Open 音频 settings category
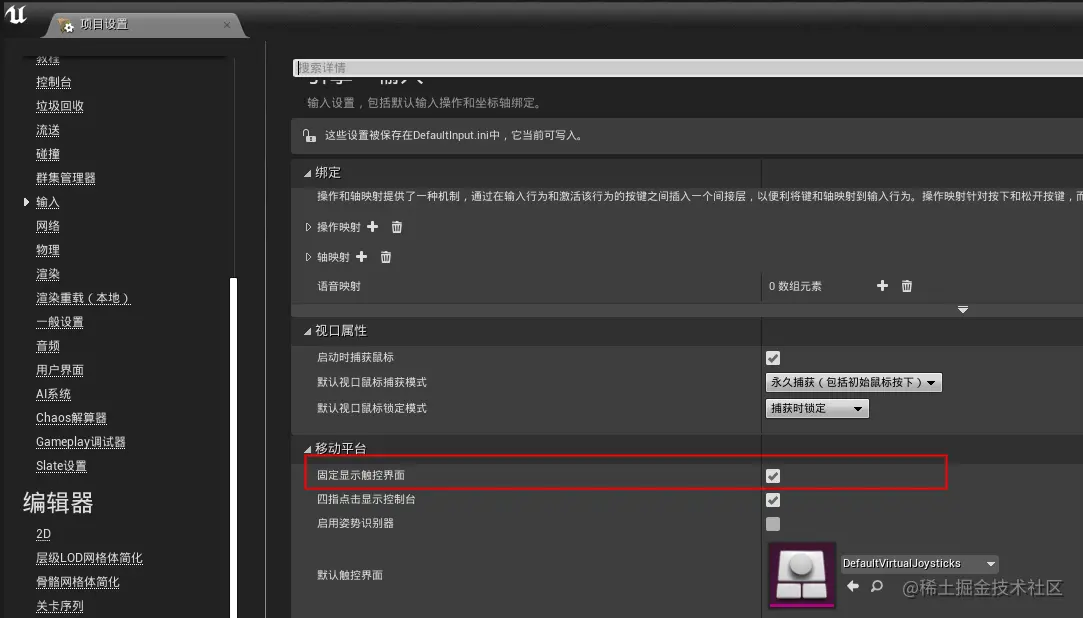Viewport: 1083px width, 618px height. coord(48,346)
